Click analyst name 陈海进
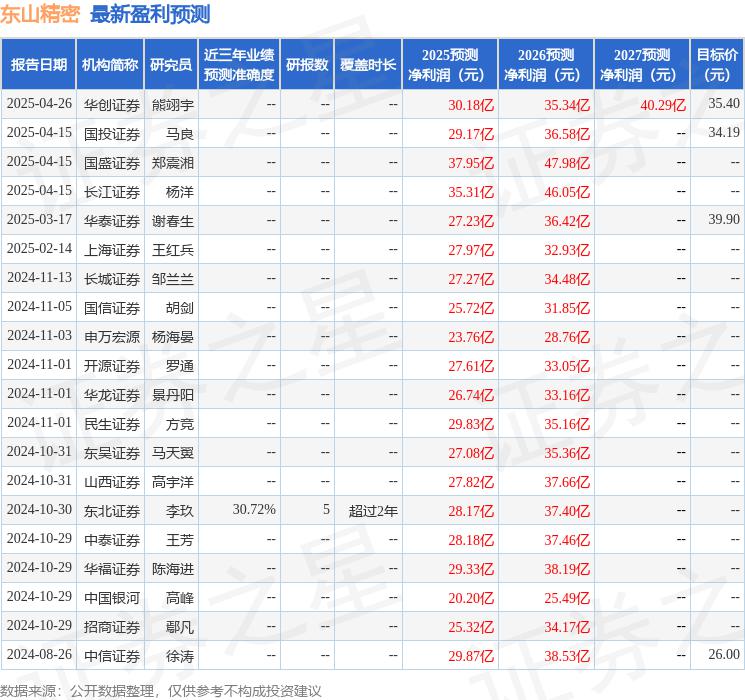The image size is (745, 700). coord(173,569)
